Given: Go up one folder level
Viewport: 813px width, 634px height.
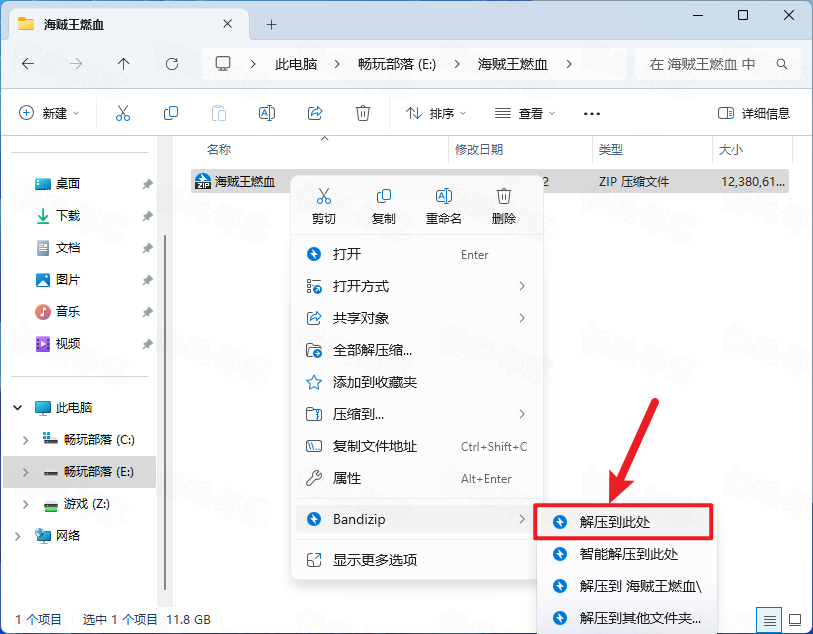Looking at the screenshot, I should [x=123, y=64].
